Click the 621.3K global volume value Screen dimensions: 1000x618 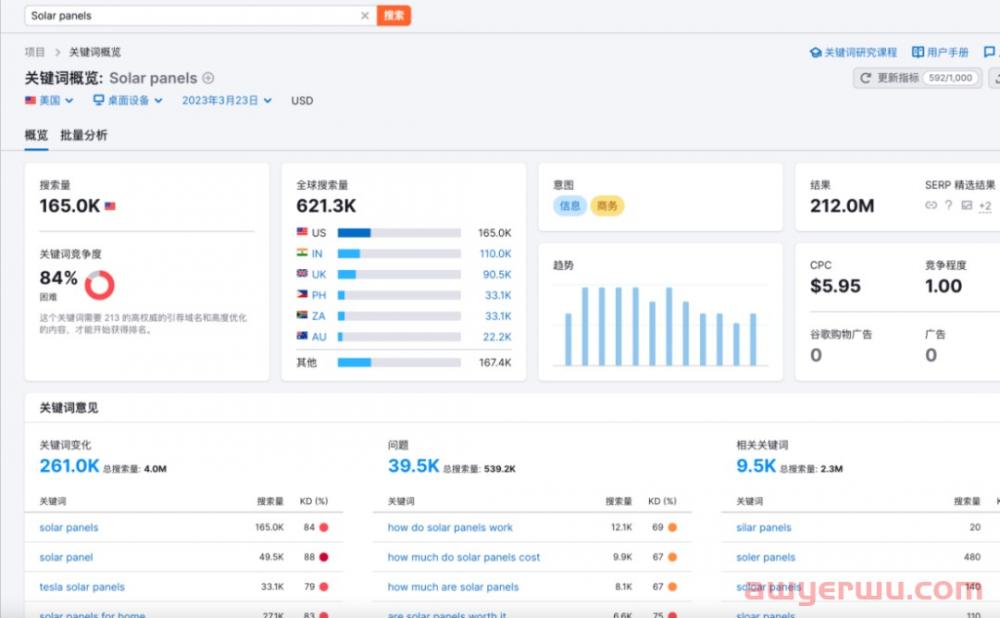326,206
